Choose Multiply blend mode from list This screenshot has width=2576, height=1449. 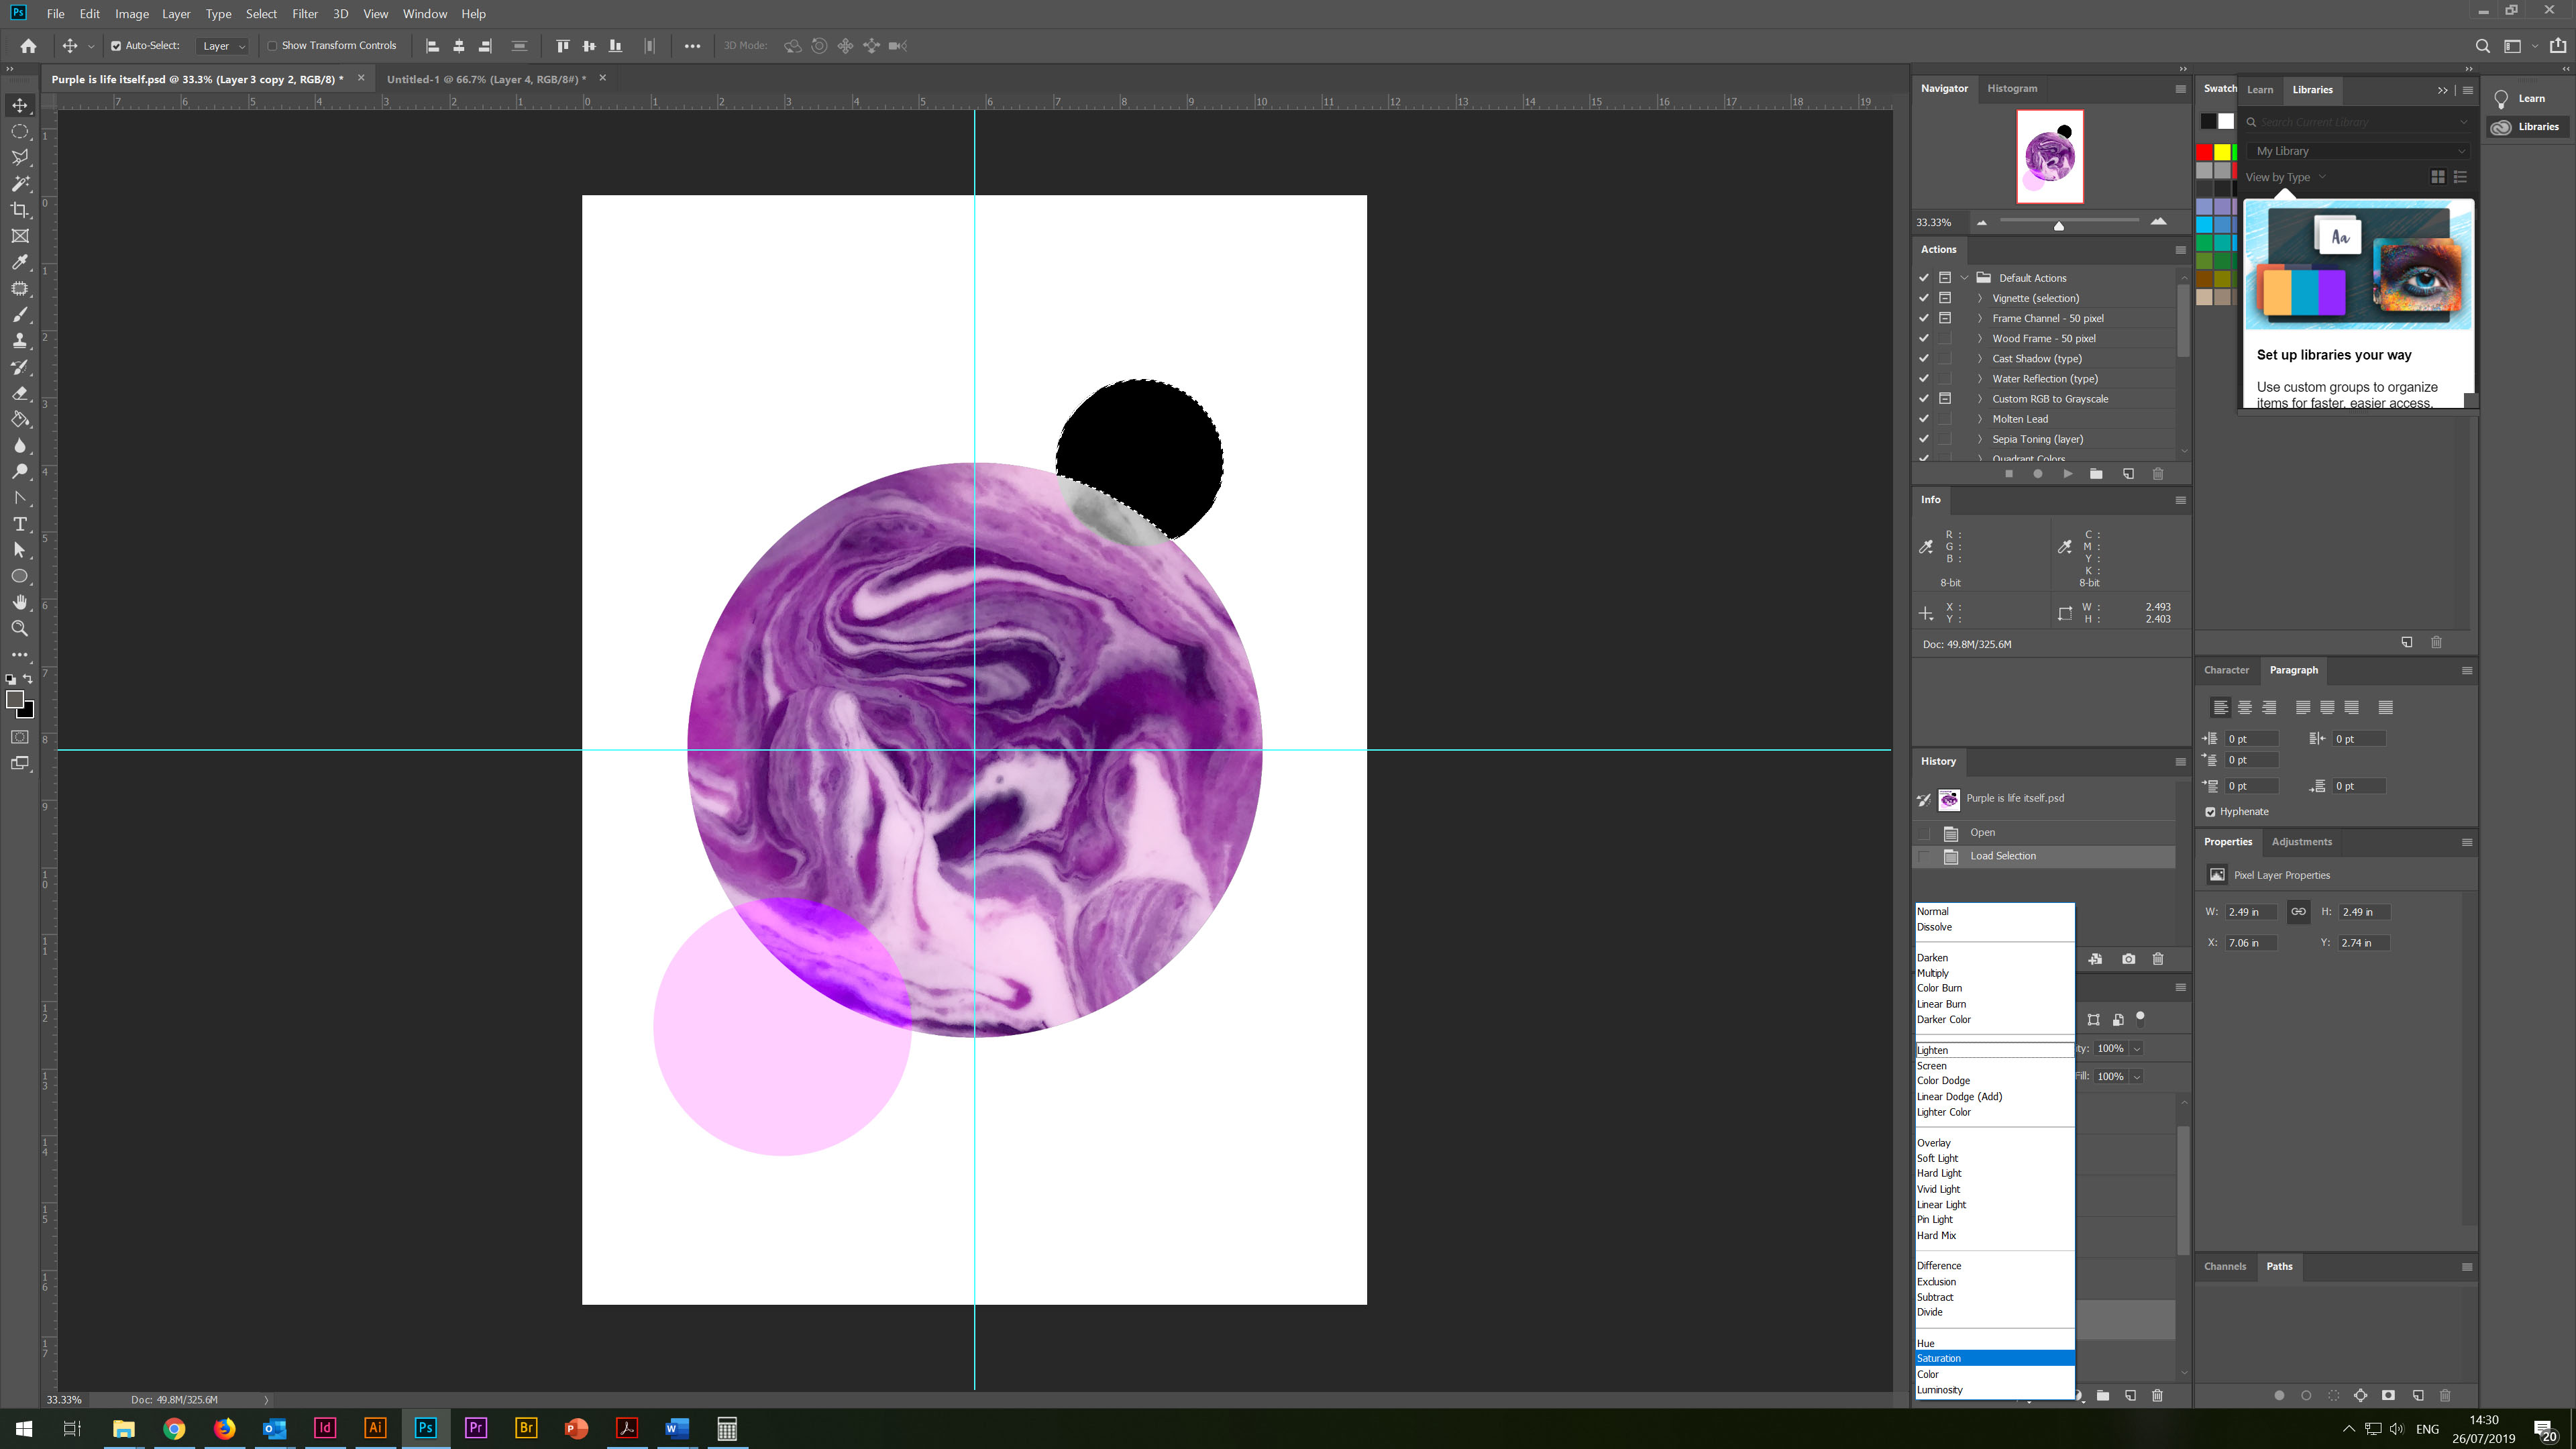[x=1932, y=973]
